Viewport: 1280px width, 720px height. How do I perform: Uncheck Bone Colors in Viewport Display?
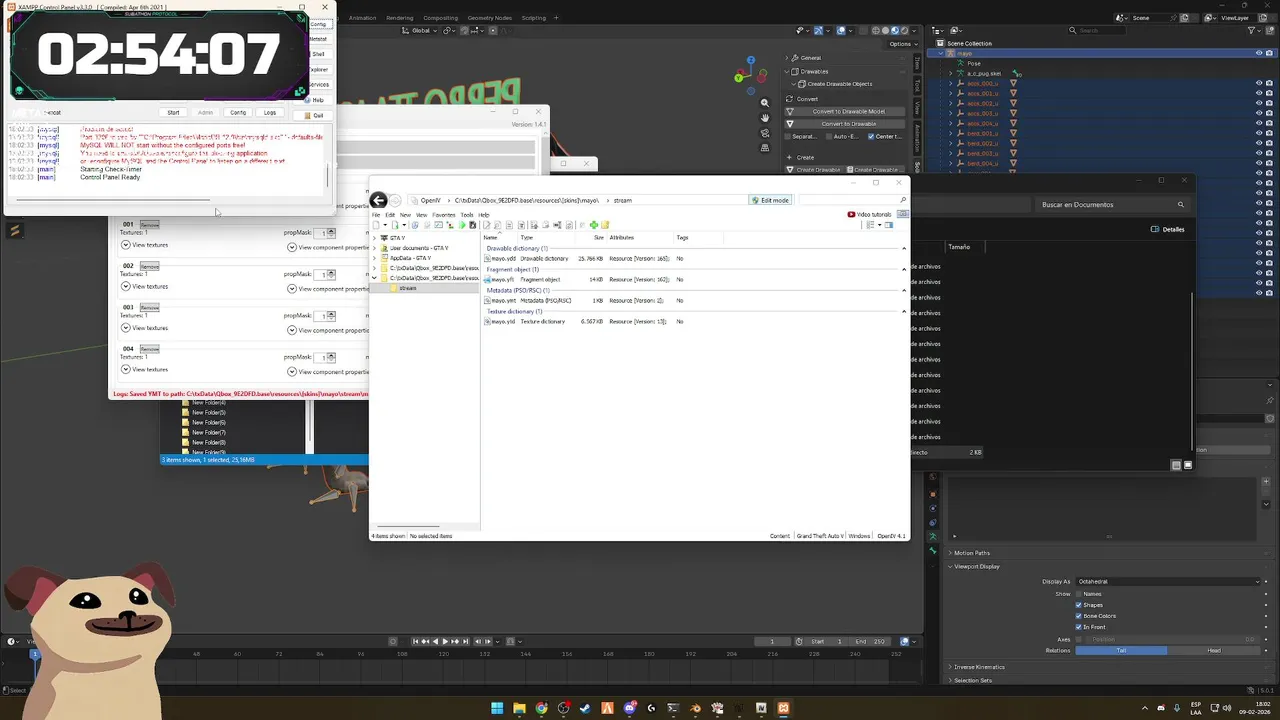coord(1079,616)
